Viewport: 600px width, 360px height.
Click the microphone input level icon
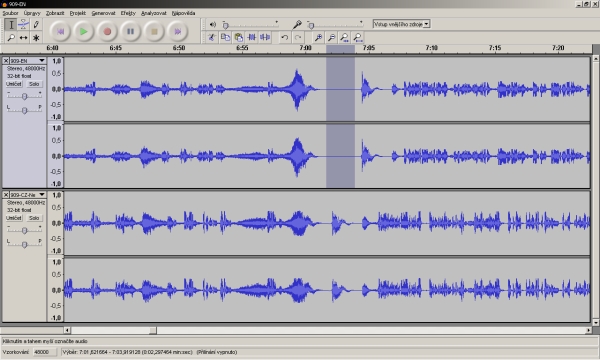[297, 25]
